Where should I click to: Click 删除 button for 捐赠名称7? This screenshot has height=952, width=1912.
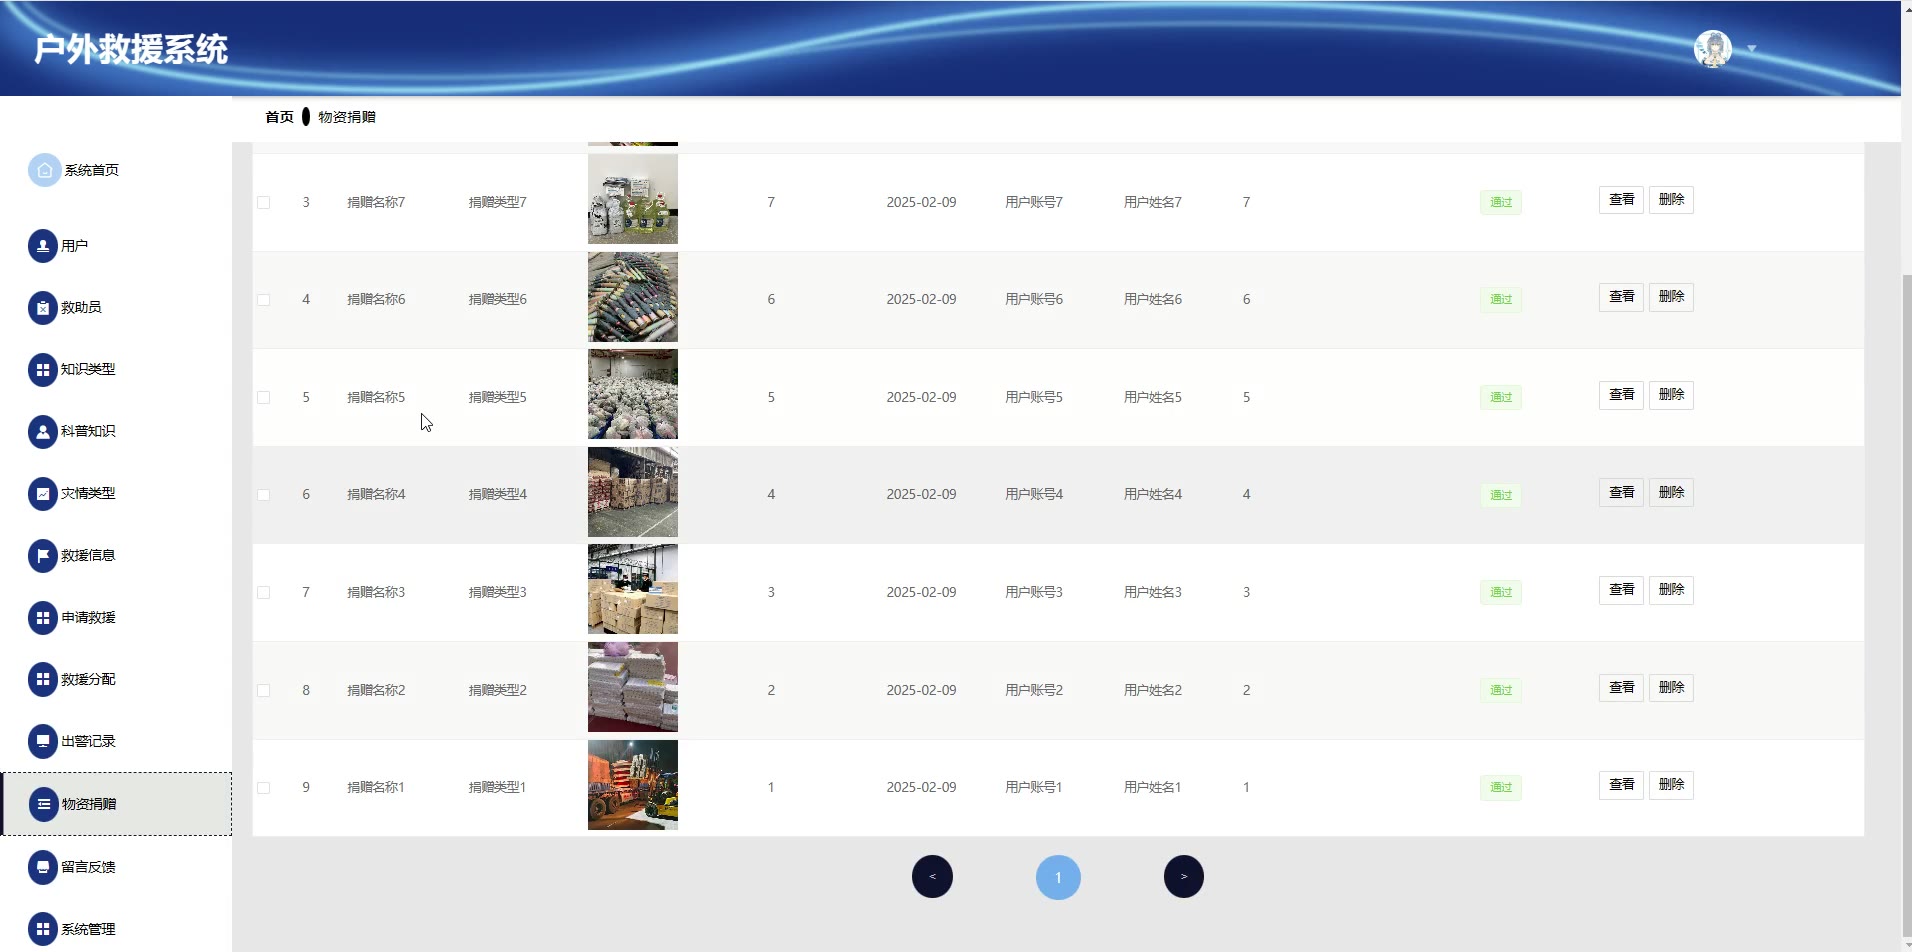[1671, 200]
